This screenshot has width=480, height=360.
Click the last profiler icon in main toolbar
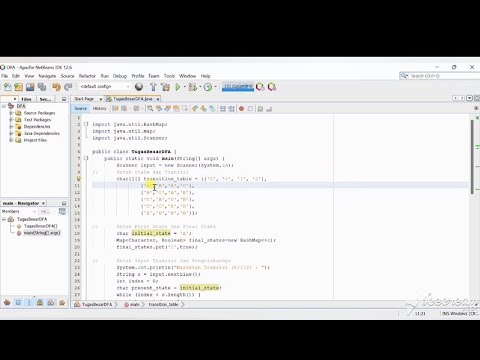point(272,87)
